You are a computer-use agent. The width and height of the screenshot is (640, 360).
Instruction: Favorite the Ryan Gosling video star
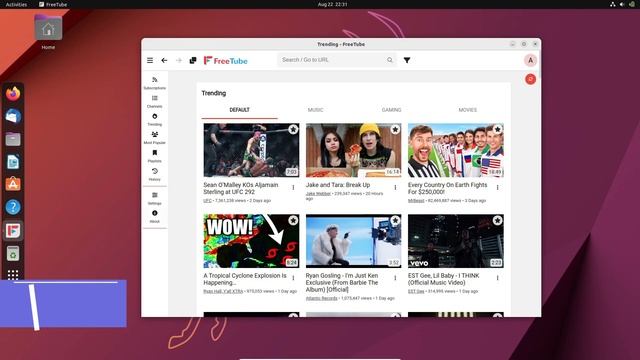click(x=395, y=220)
